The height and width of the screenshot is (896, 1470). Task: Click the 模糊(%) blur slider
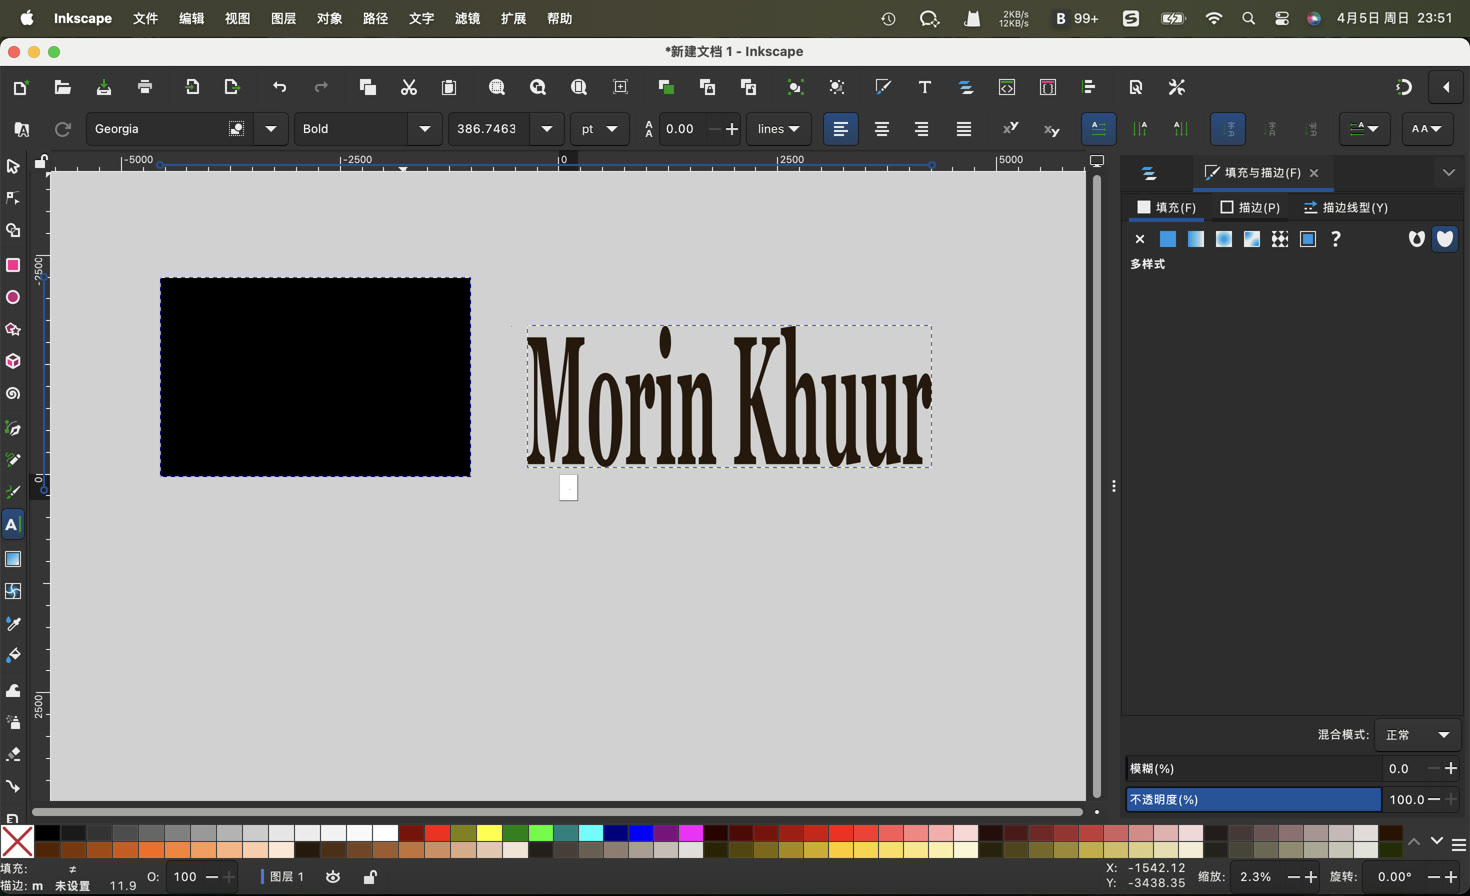1253,769
